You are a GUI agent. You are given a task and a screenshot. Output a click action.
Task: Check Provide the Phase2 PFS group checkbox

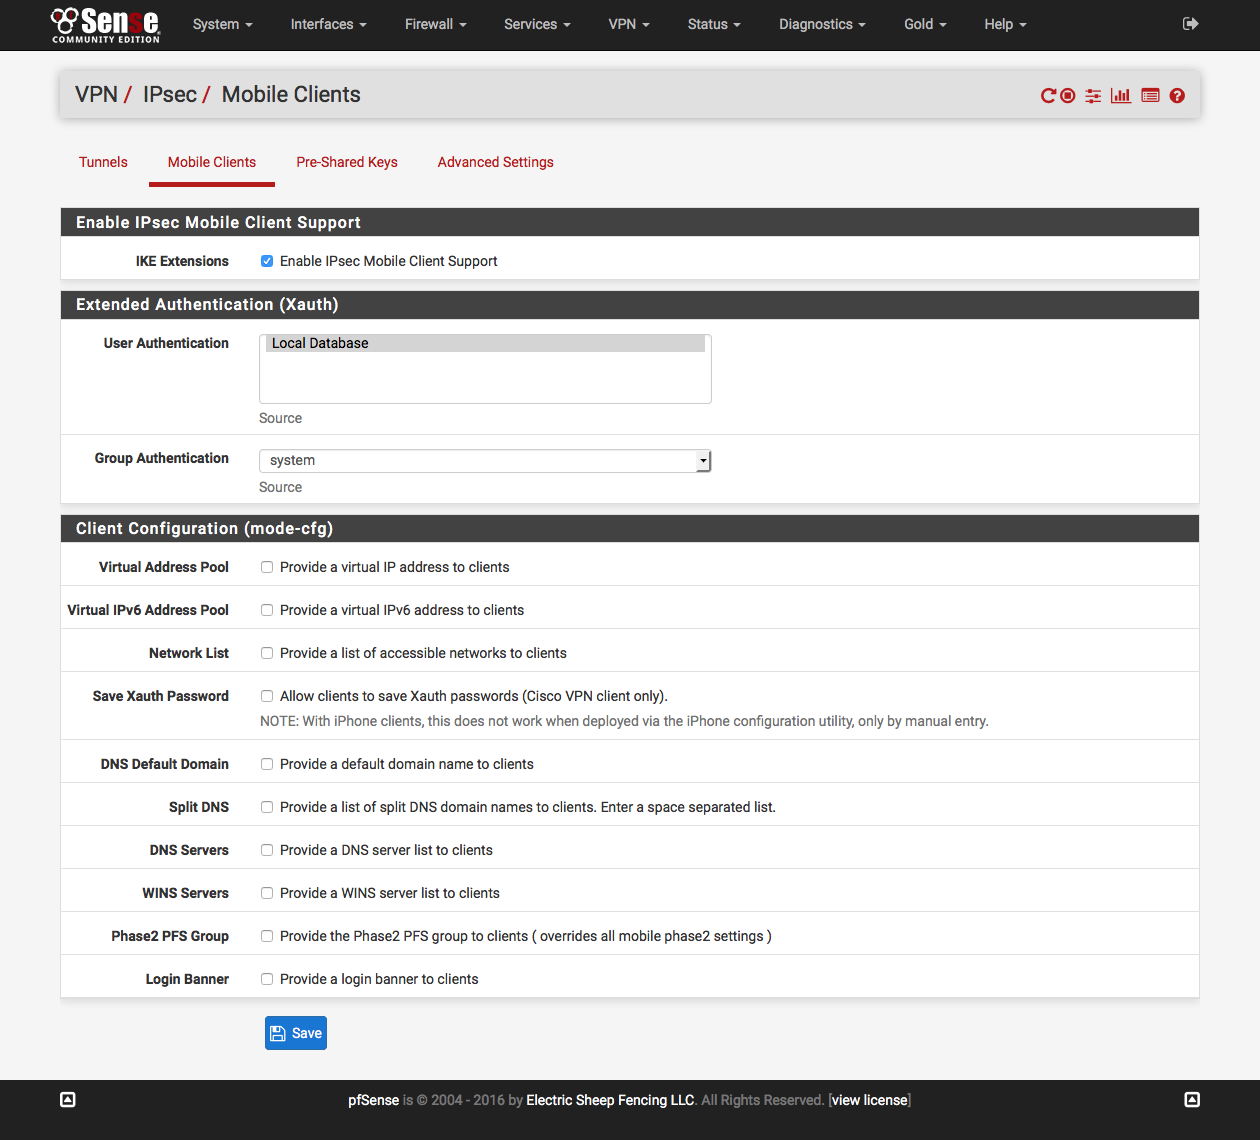tap(267, 936)
